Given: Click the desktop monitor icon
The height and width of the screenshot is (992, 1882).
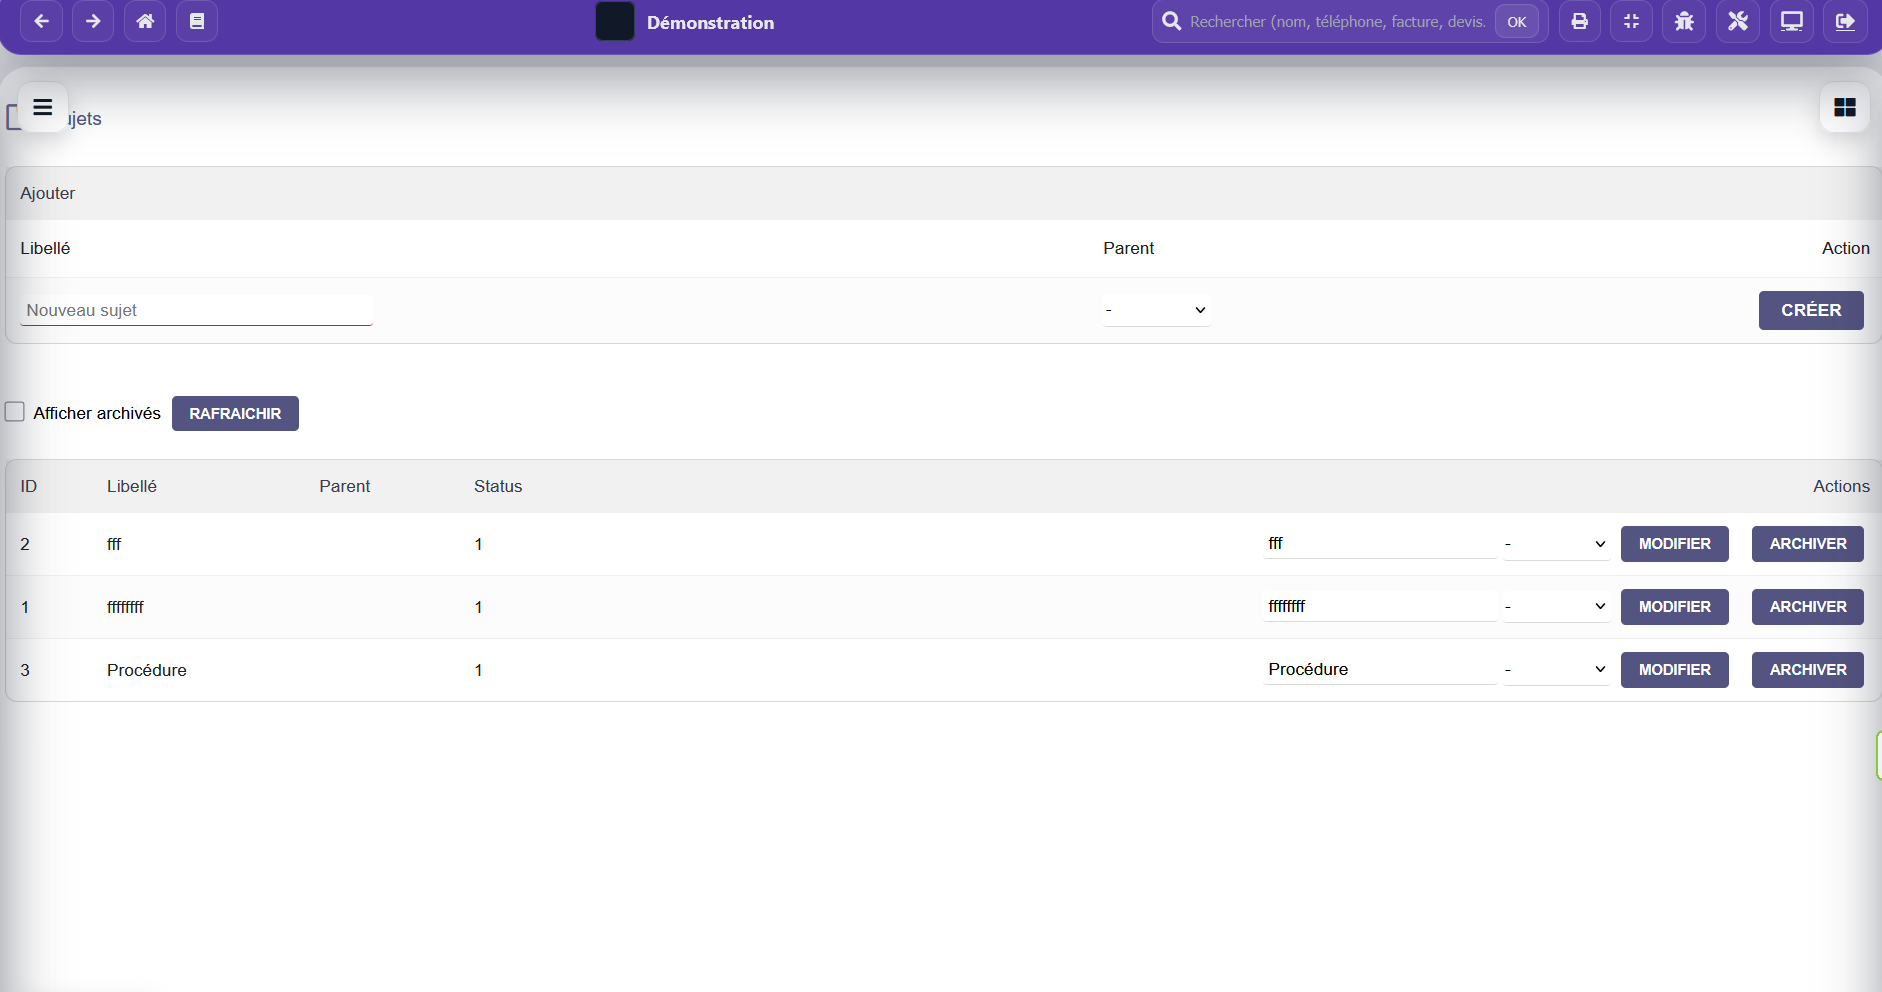Looking at the screenshot, I should coord(1791,21).
